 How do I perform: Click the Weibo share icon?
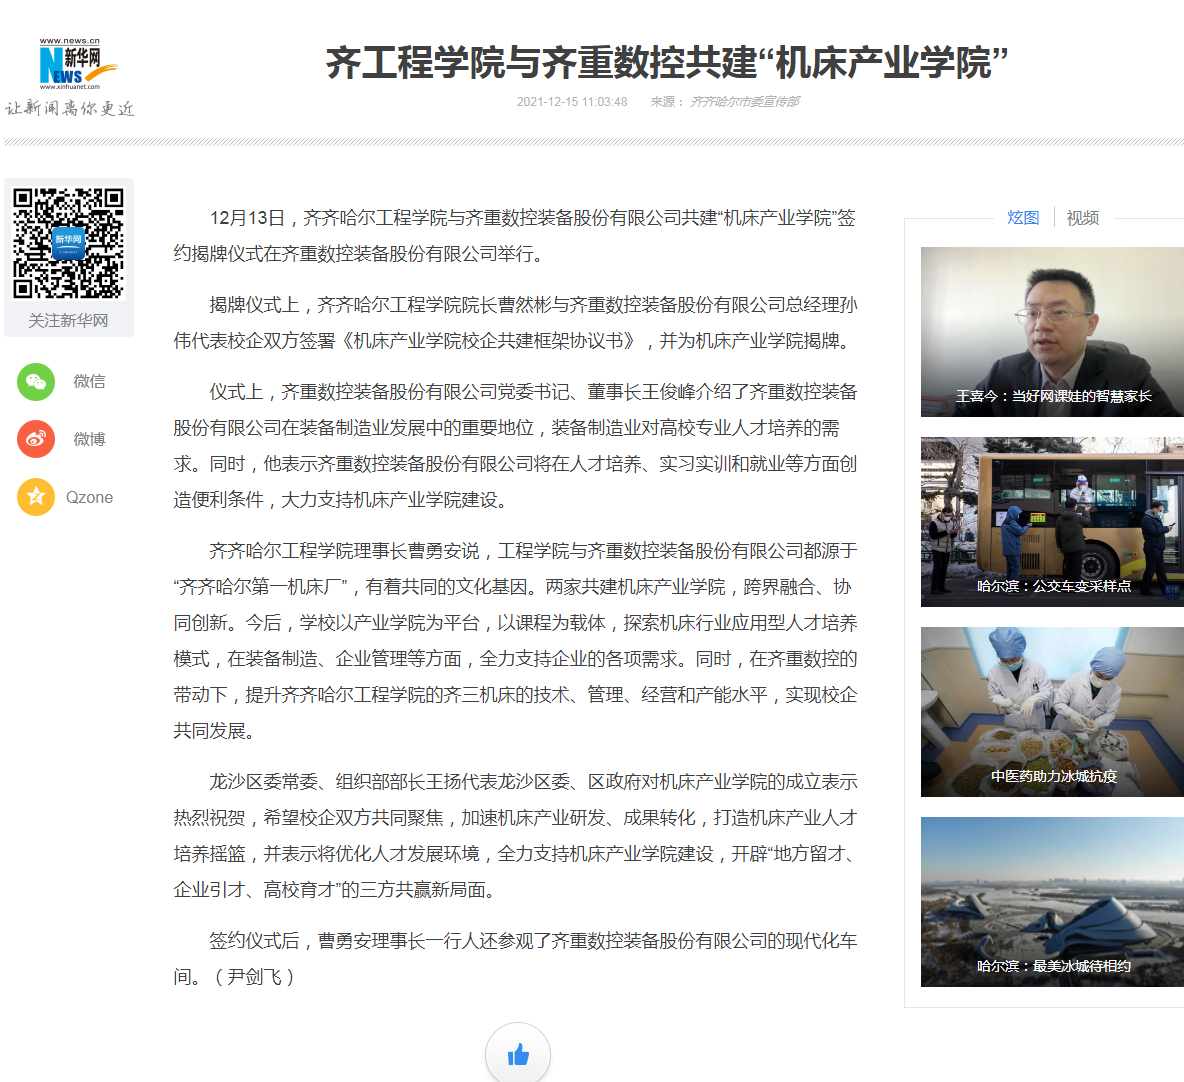coord(36,439)
